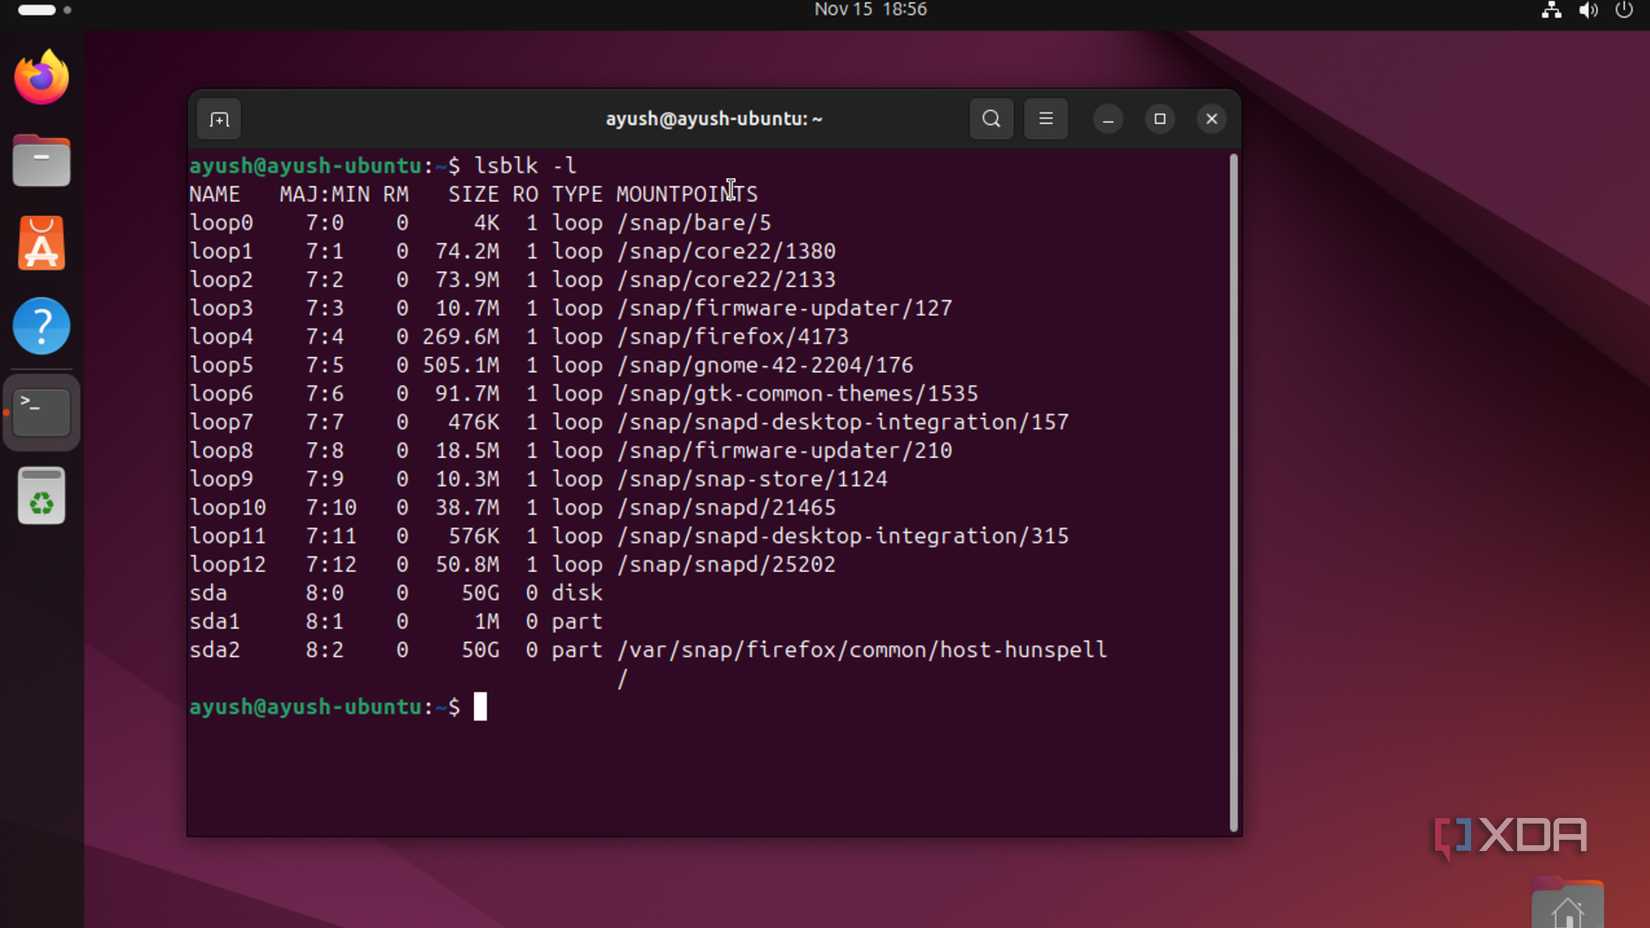
Task: Click the terminal command prompt cursor
Action: coord(481,707)
